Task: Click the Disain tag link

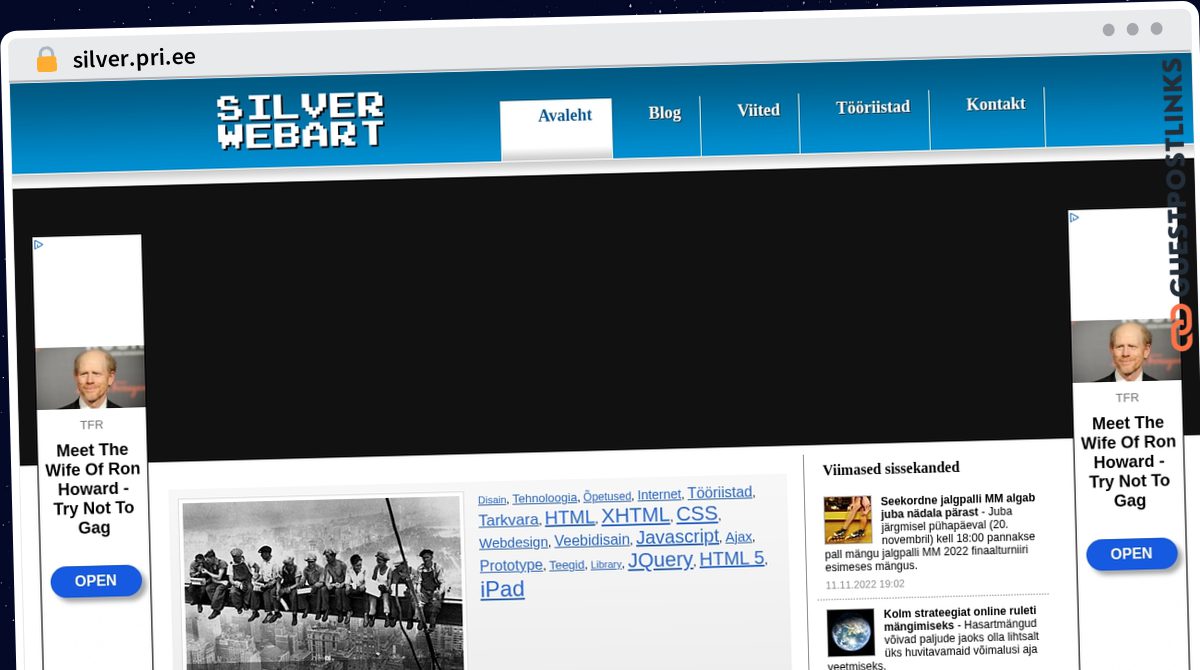Action: [492, 500]
